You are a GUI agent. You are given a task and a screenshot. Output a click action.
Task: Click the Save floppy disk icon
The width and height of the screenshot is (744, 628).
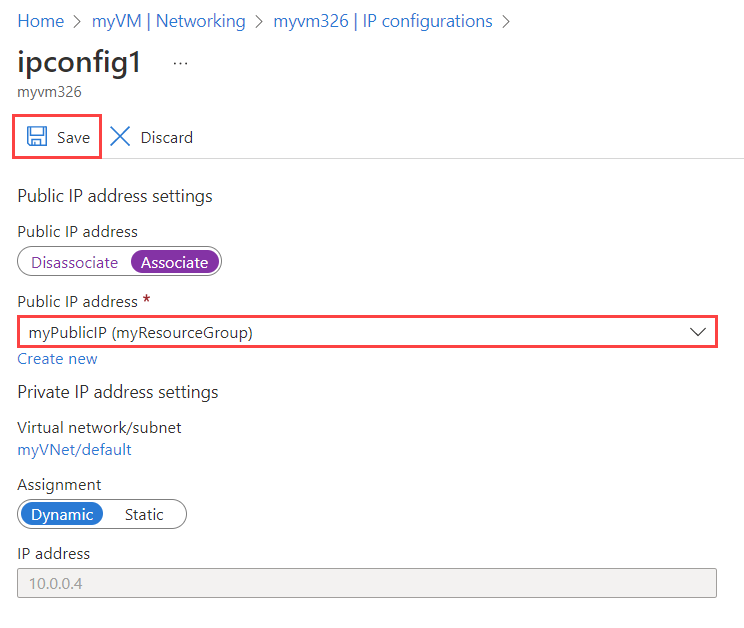coord(37,136)
